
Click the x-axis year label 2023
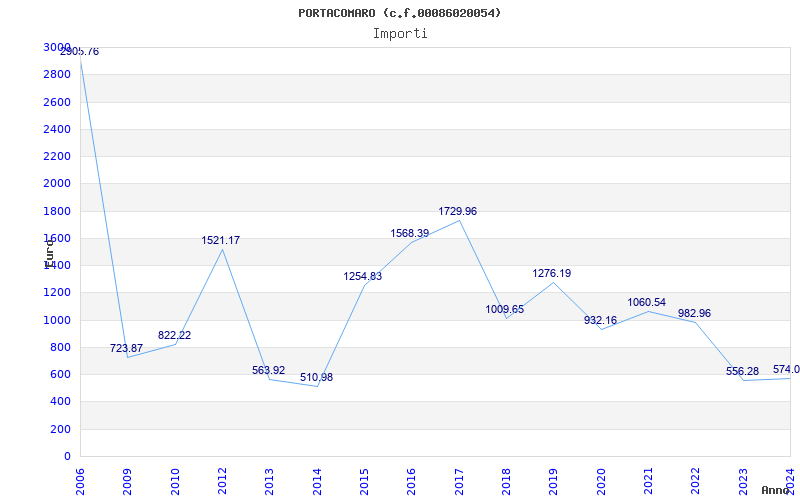[743, 482]
